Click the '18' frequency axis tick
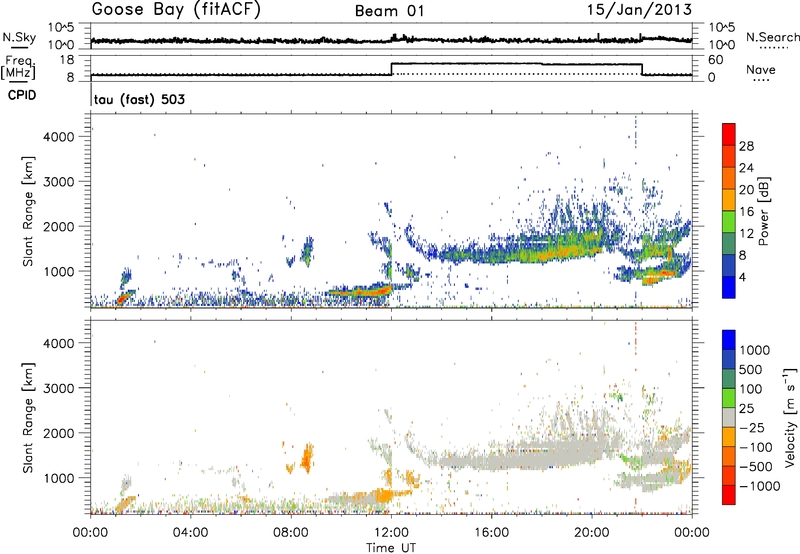This screenshot has height=554, width=800. [66, 60]
